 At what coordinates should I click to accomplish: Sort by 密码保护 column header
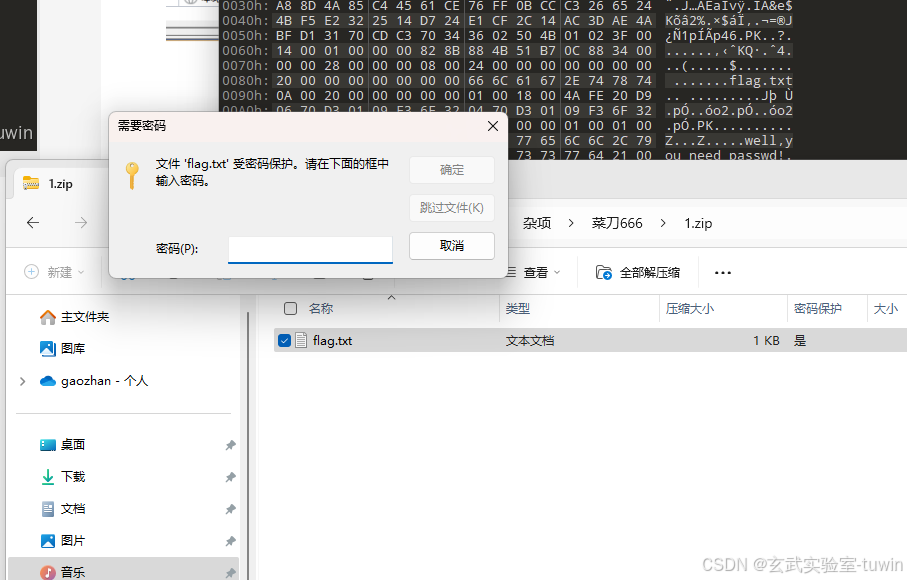(817, 309)
